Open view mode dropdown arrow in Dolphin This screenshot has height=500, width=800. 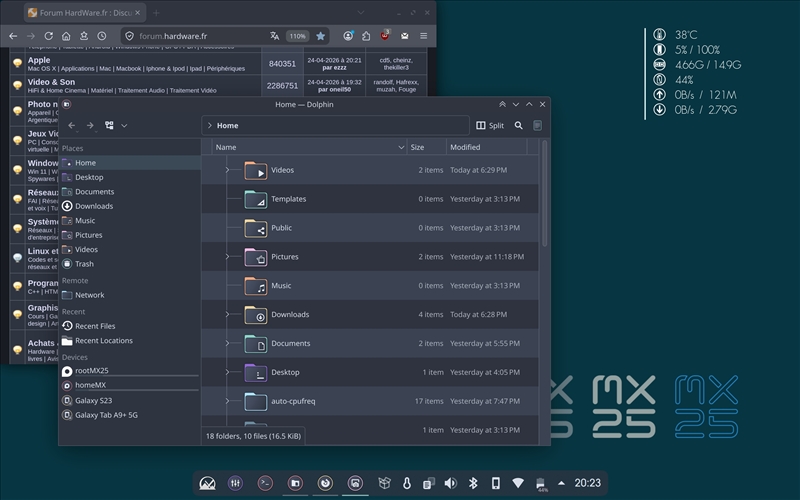pos(124,126)
